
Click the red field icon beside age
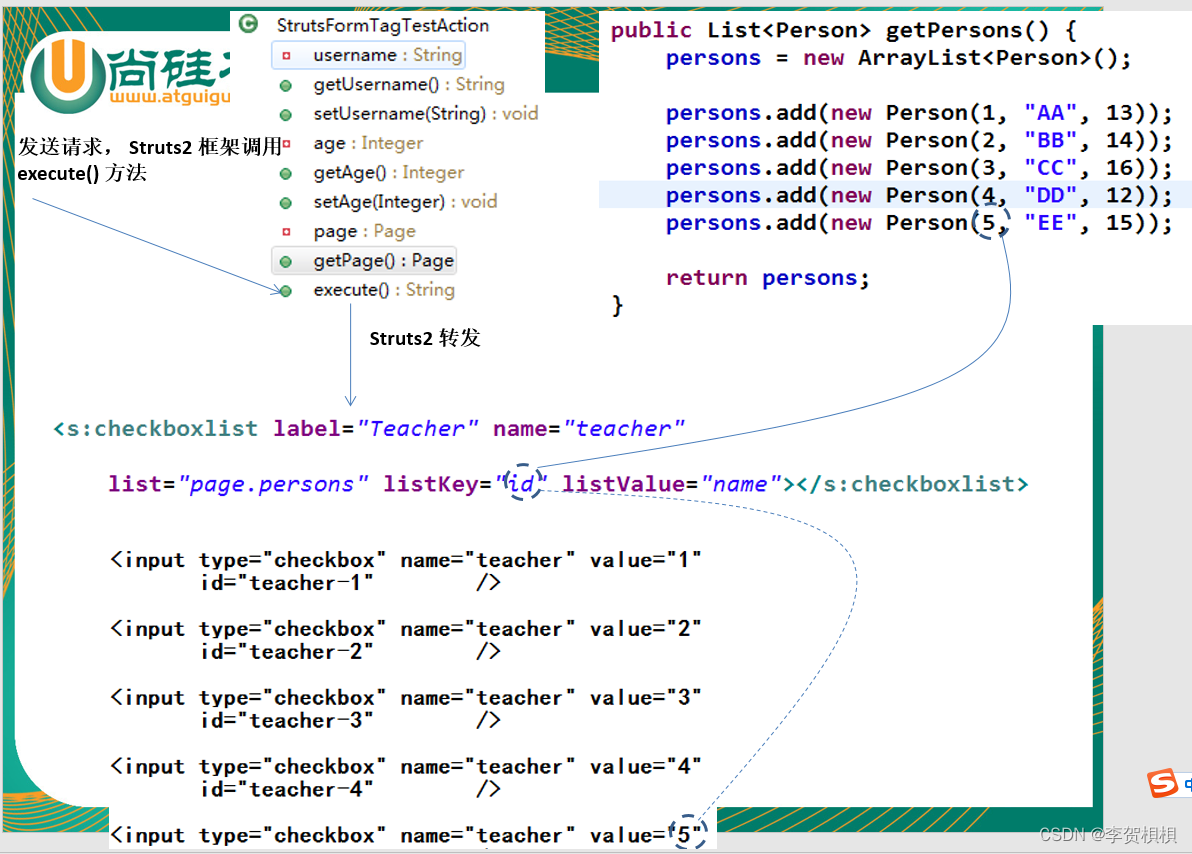pos(287,144)
